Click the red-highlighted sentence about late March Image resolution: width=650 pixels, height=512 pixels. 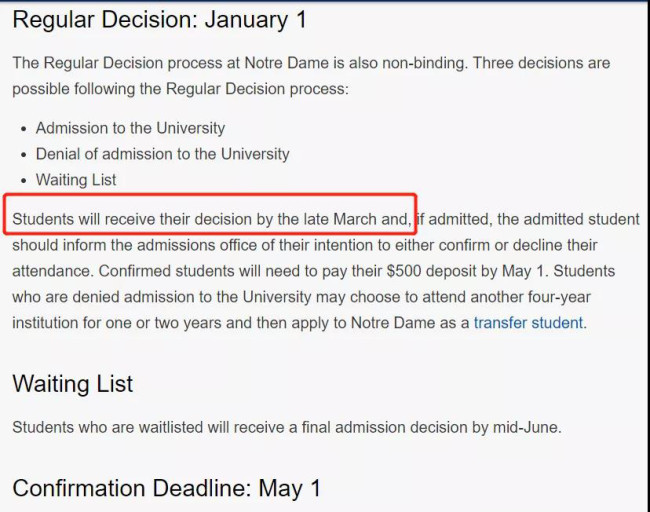tap(211, 219)
